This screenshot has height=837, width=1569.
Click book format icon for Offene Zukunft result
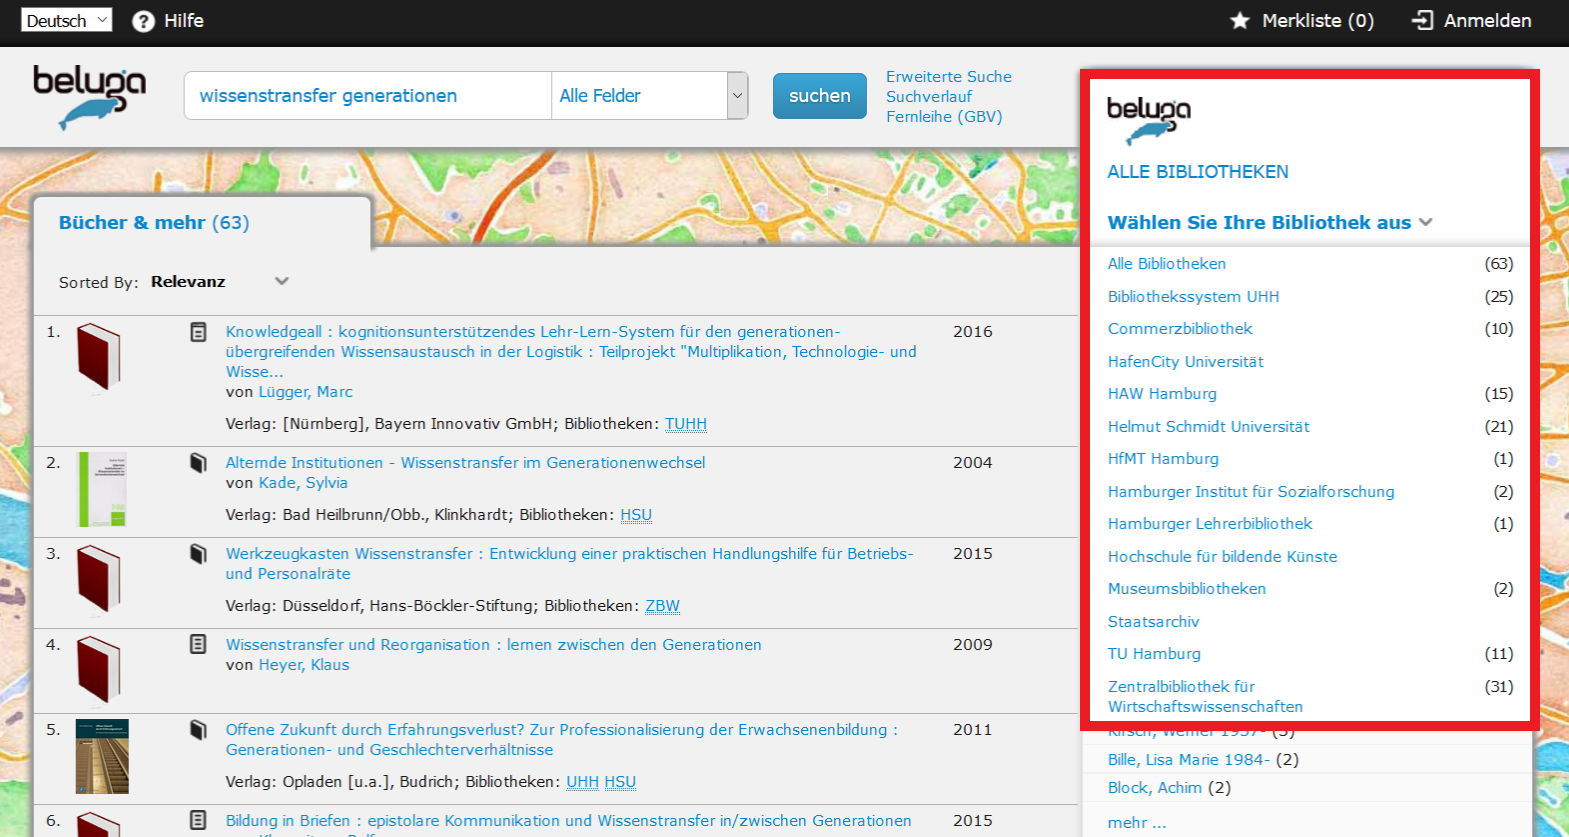(198, 730)
